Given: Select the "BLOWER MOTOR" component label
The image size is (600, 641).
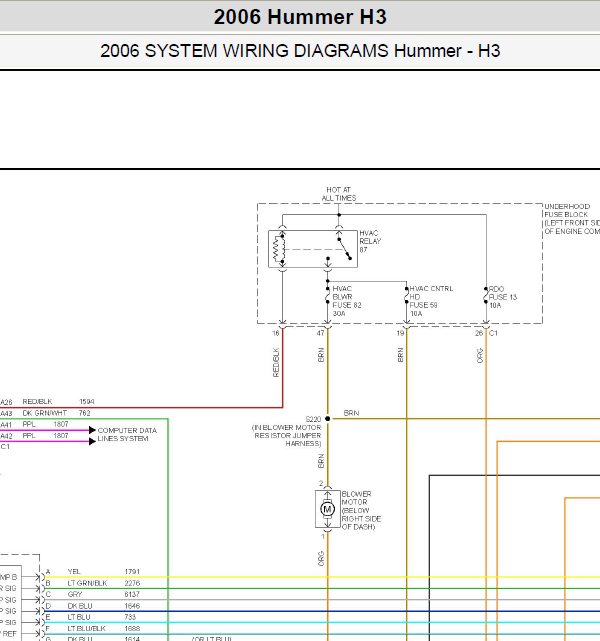Looking at the screenshot, I should [x=356, y=498].
